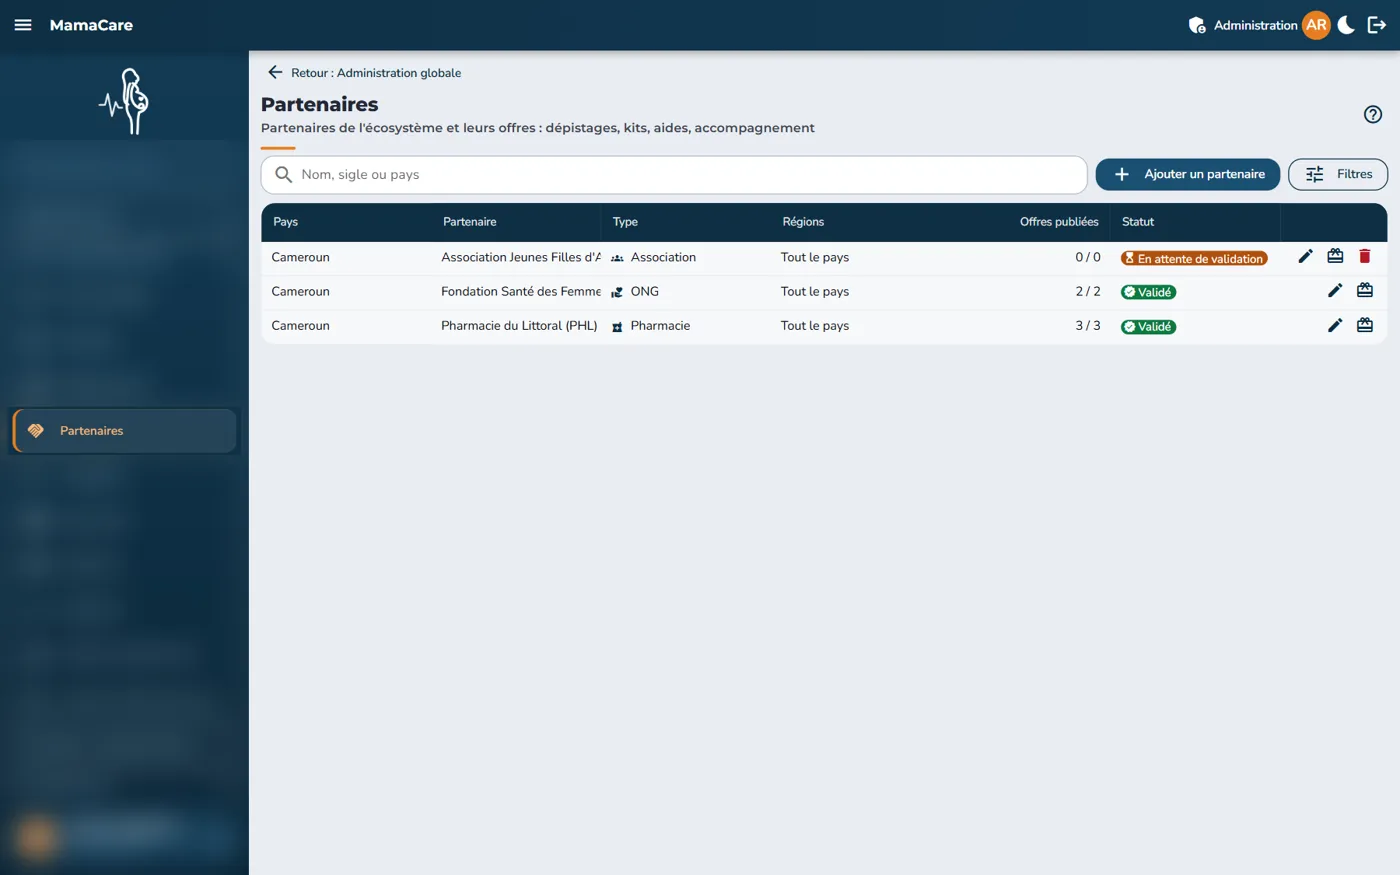Delete the Association Jeunes Filles partner
This screenshot has width=1400, height=875.
tap(1364, 257)
